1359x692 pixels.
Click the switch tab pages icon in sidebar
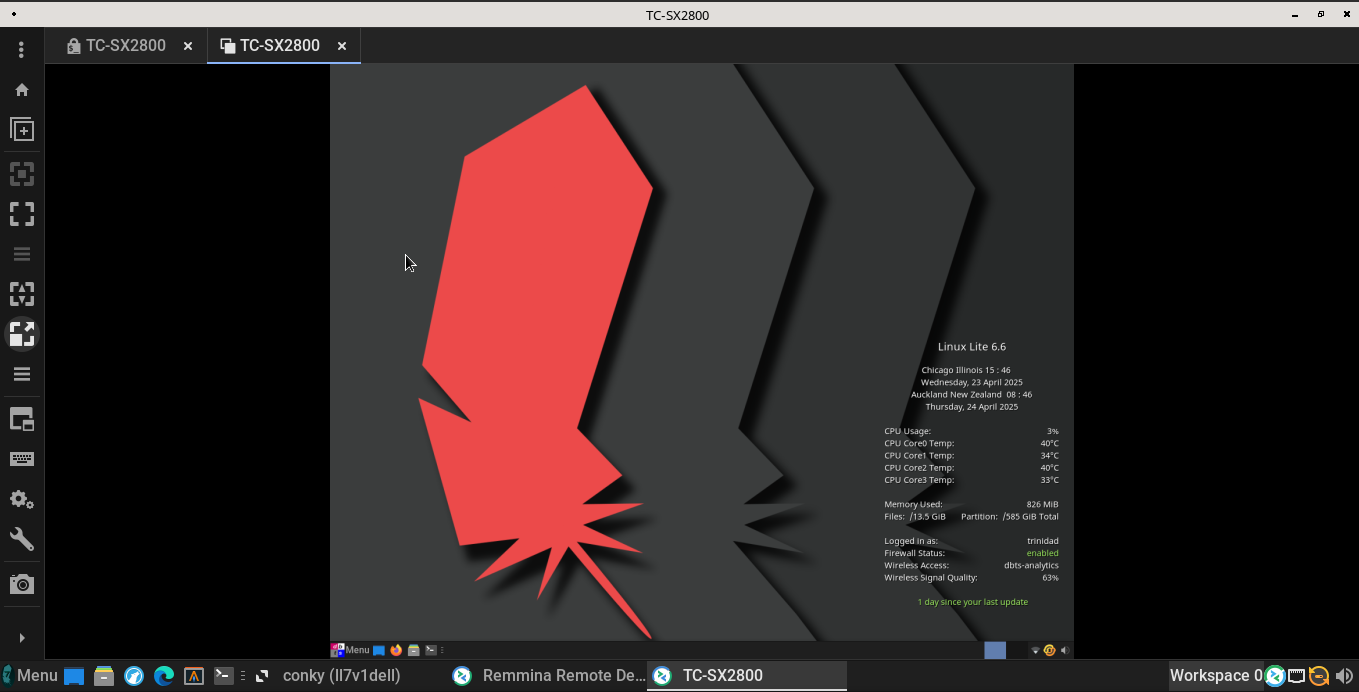point(22,419)
